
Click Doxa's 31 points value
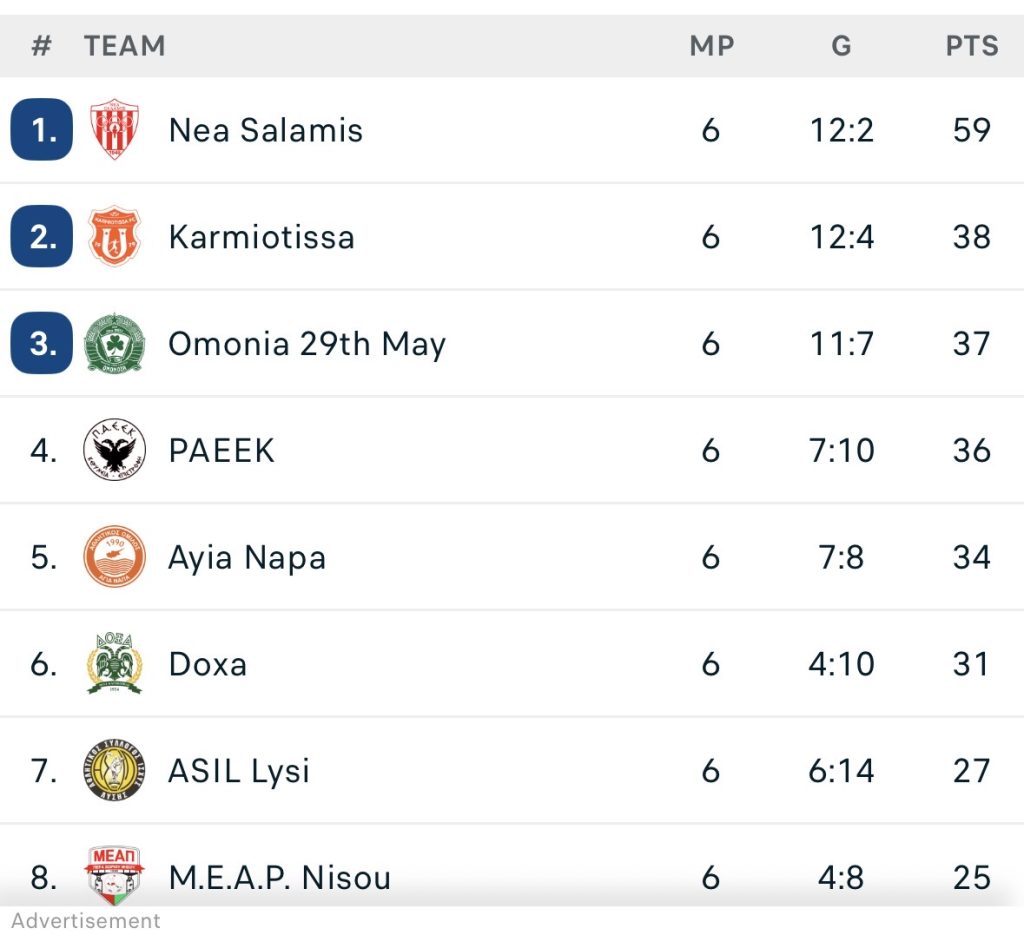971,664
